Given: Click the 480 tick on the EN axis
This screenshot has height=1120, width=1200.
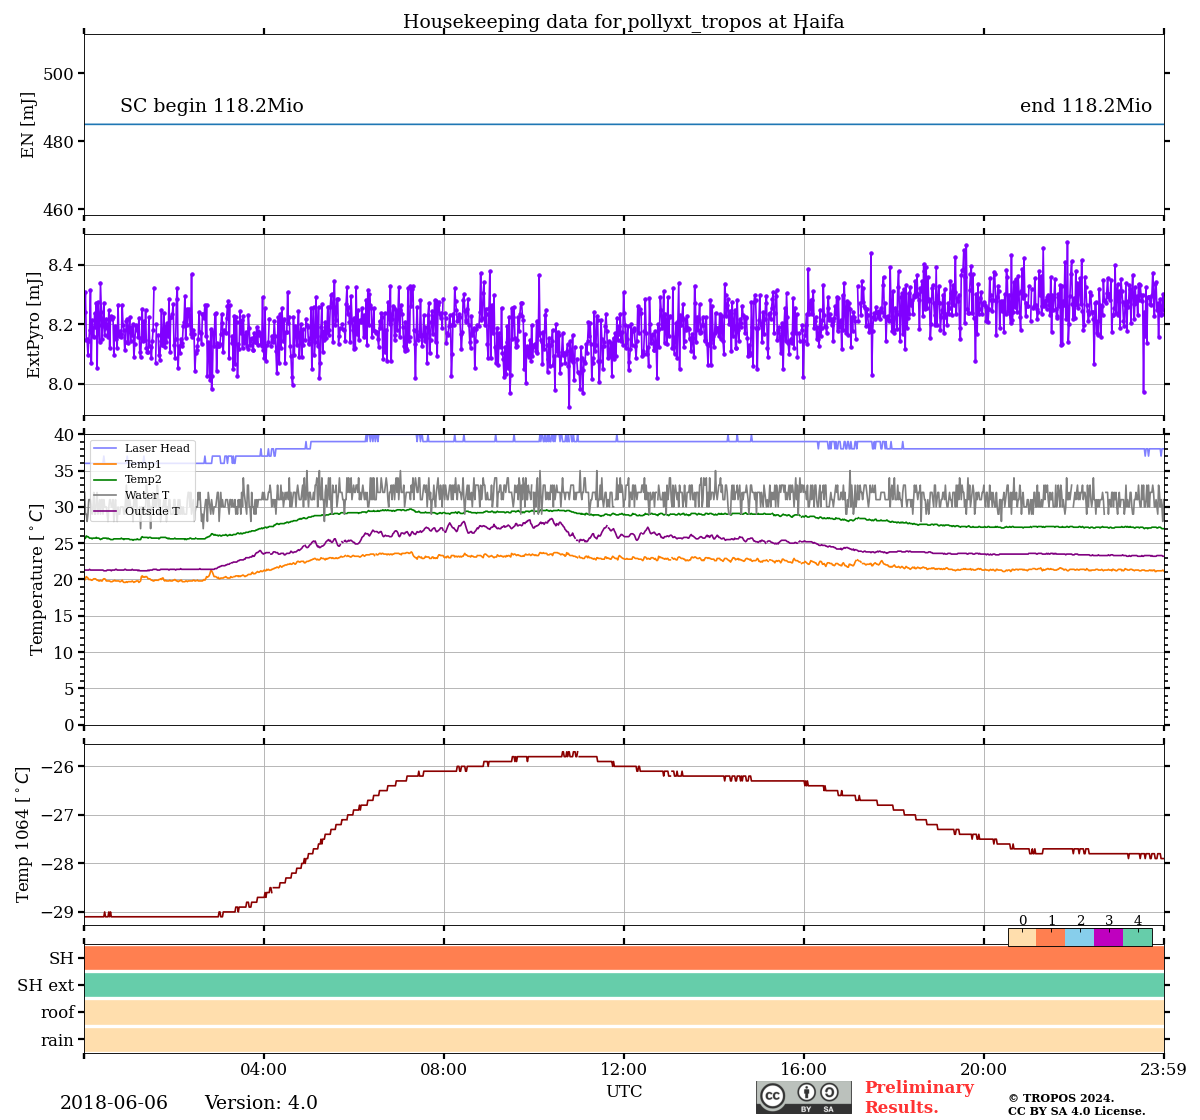Looking at the screenshot, I should (59, 142).
